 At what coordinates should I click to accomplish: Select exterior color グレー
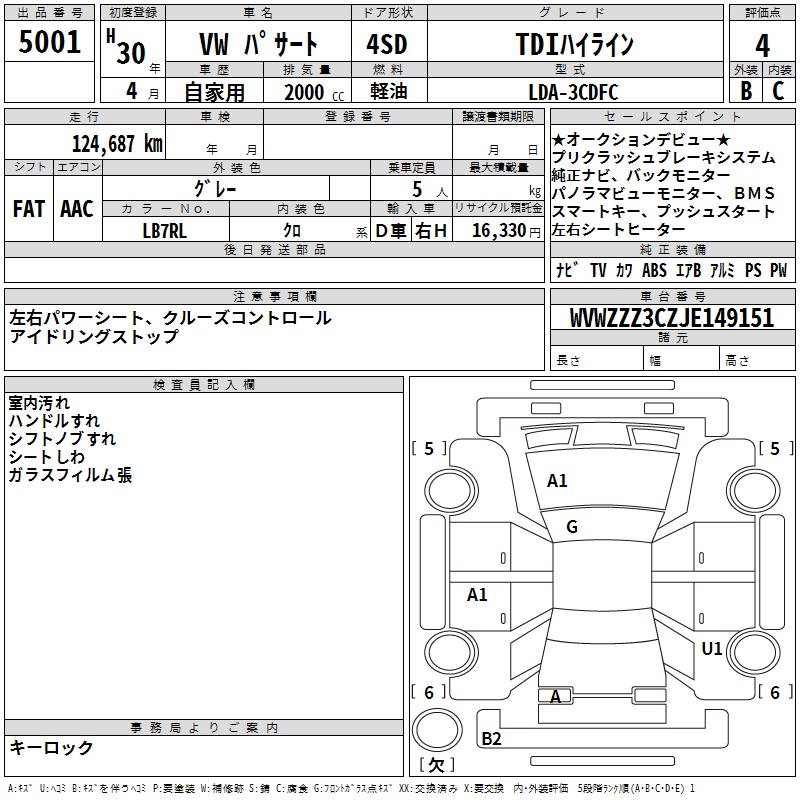pos(215,189)
